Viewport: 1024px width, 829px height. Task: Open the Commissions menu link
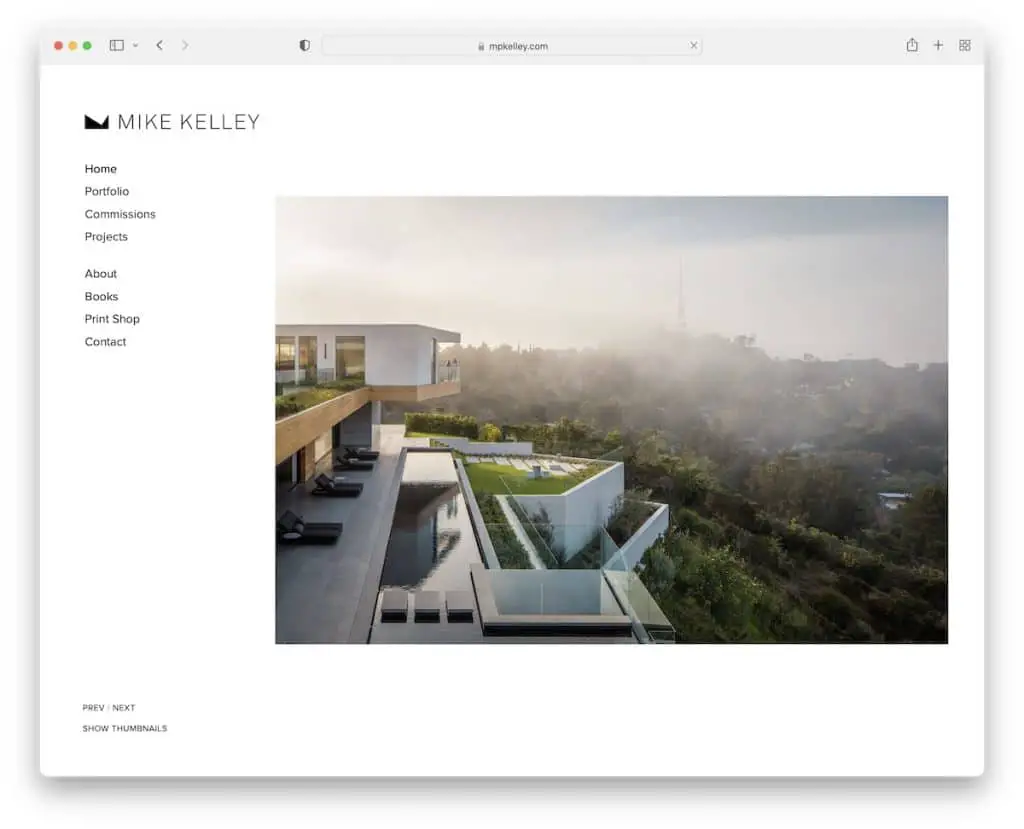coord(120,214)
